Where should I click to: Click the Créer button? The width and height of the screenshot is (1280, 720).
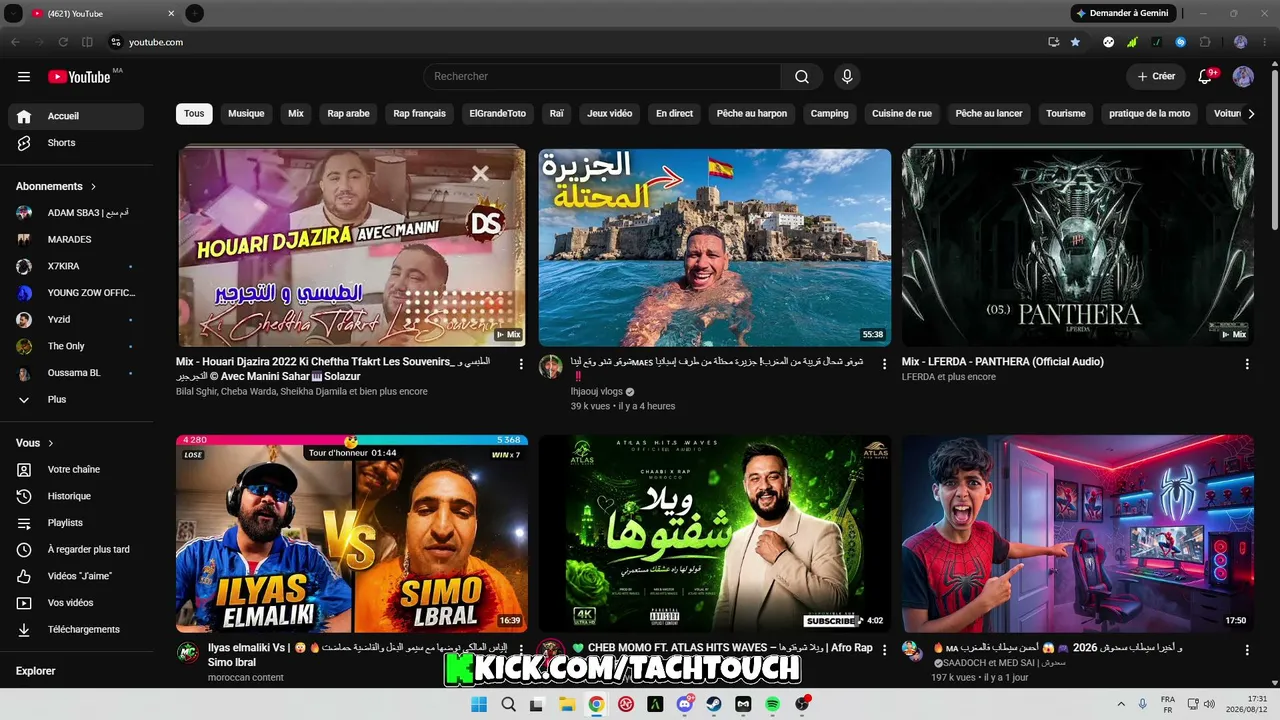(x=1156, y=77)
